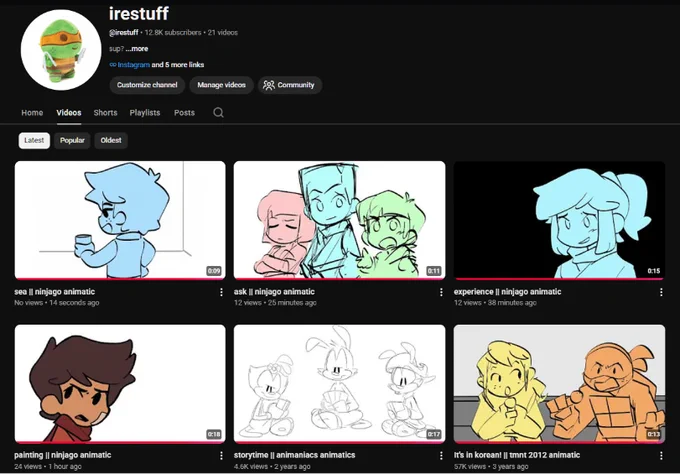Image resolution: width=680 pixels, height=474 pixels.
Task: Follow the Instagram link
Action: click(134, 65)
